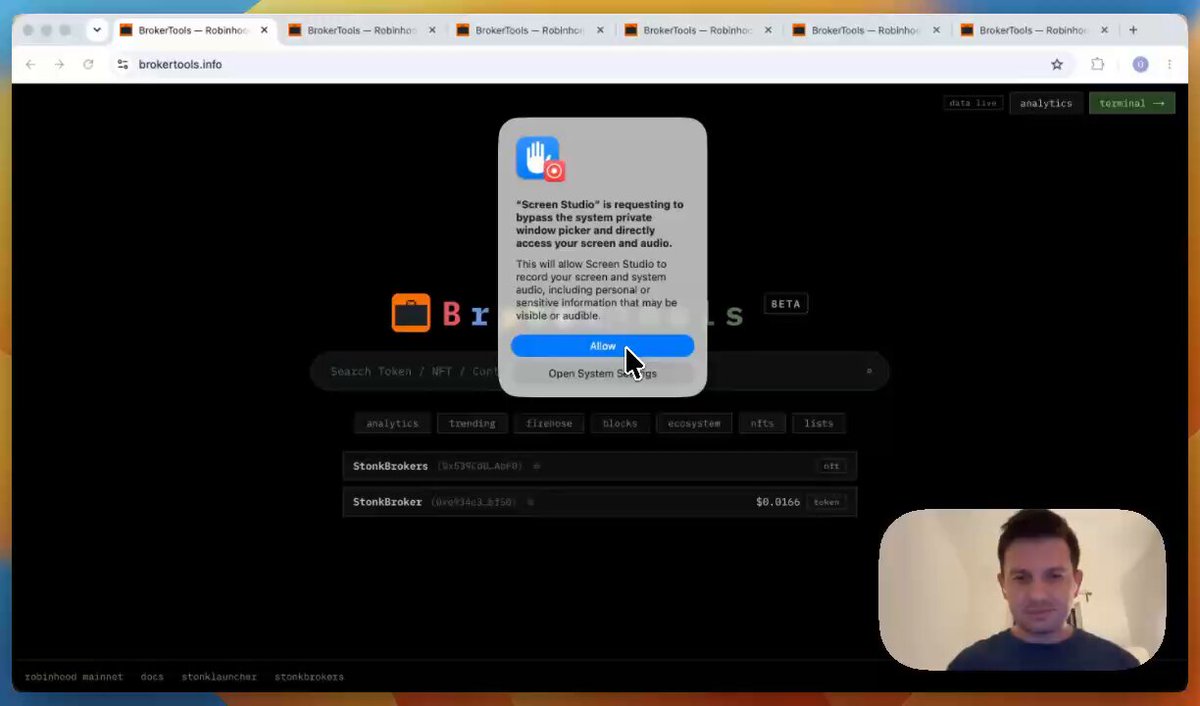The height and width of the screenshot is (706, 1200).
Task: Close the active BrokerTools tab
Action: [x=264, y=30]
